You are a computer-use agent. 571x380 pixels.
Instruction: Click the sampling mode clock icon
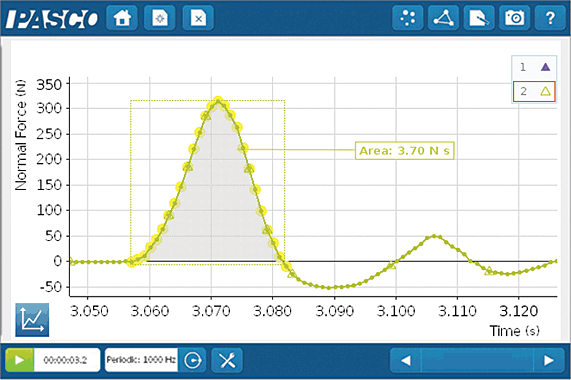[192, 360]
